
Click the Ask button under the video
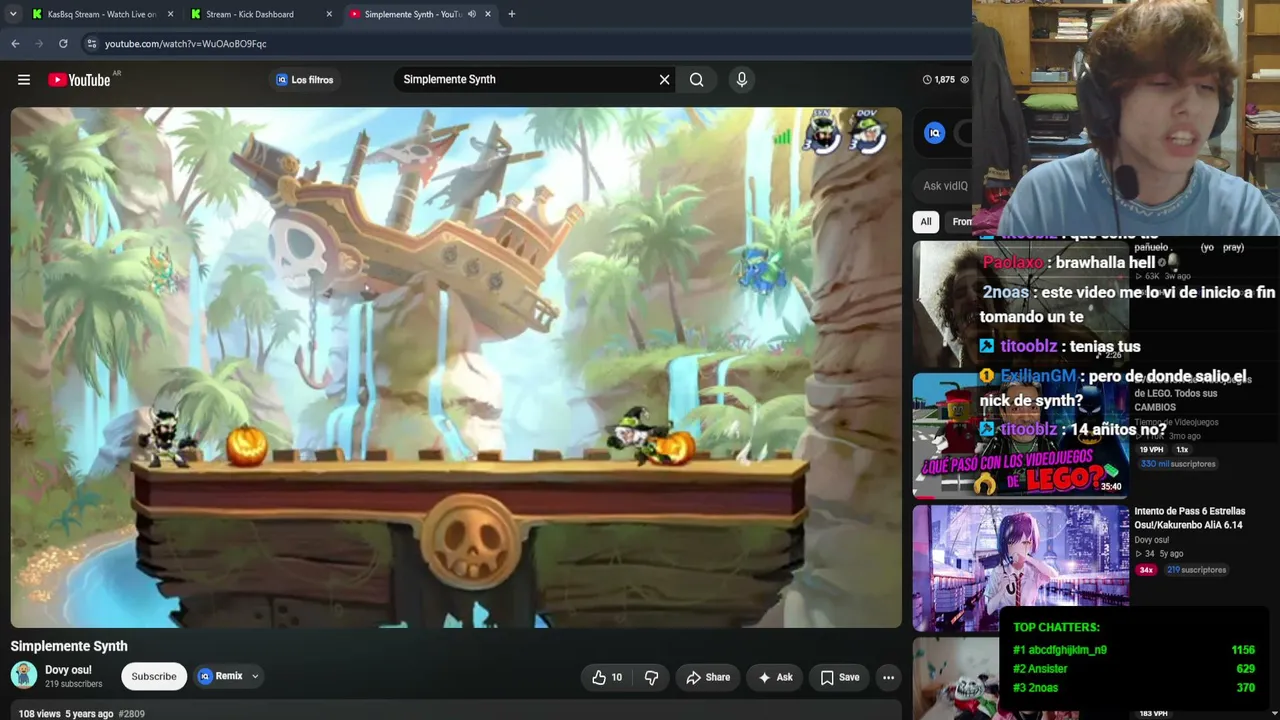[775, 677]
